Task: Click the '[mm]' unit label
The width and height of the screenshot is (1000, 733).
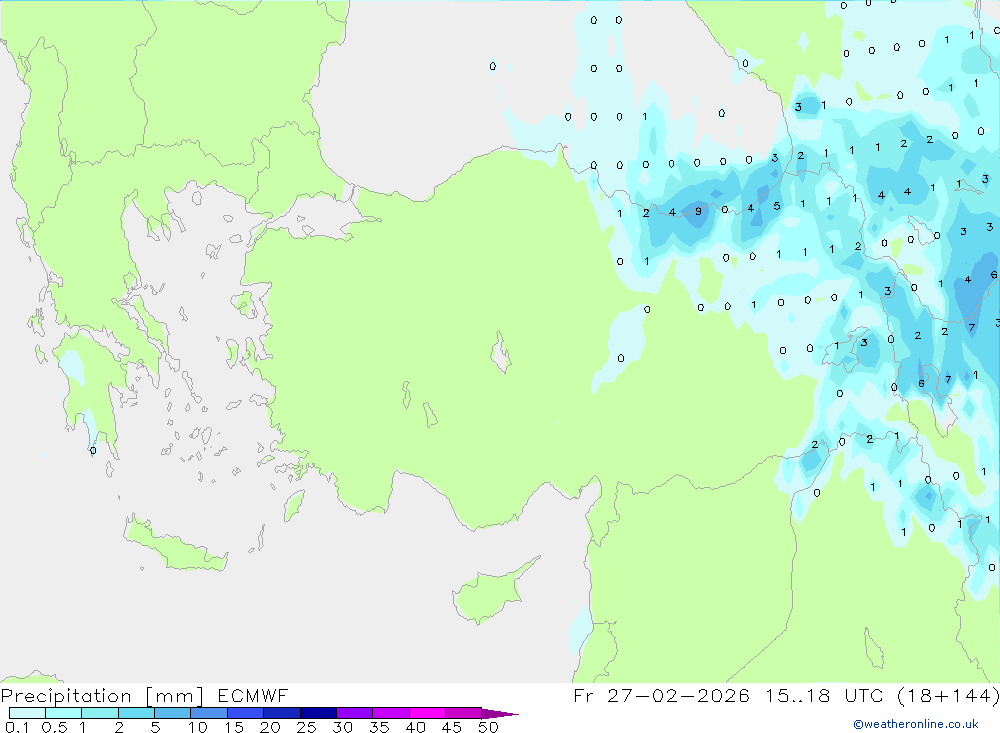Action: pos(175,696)
